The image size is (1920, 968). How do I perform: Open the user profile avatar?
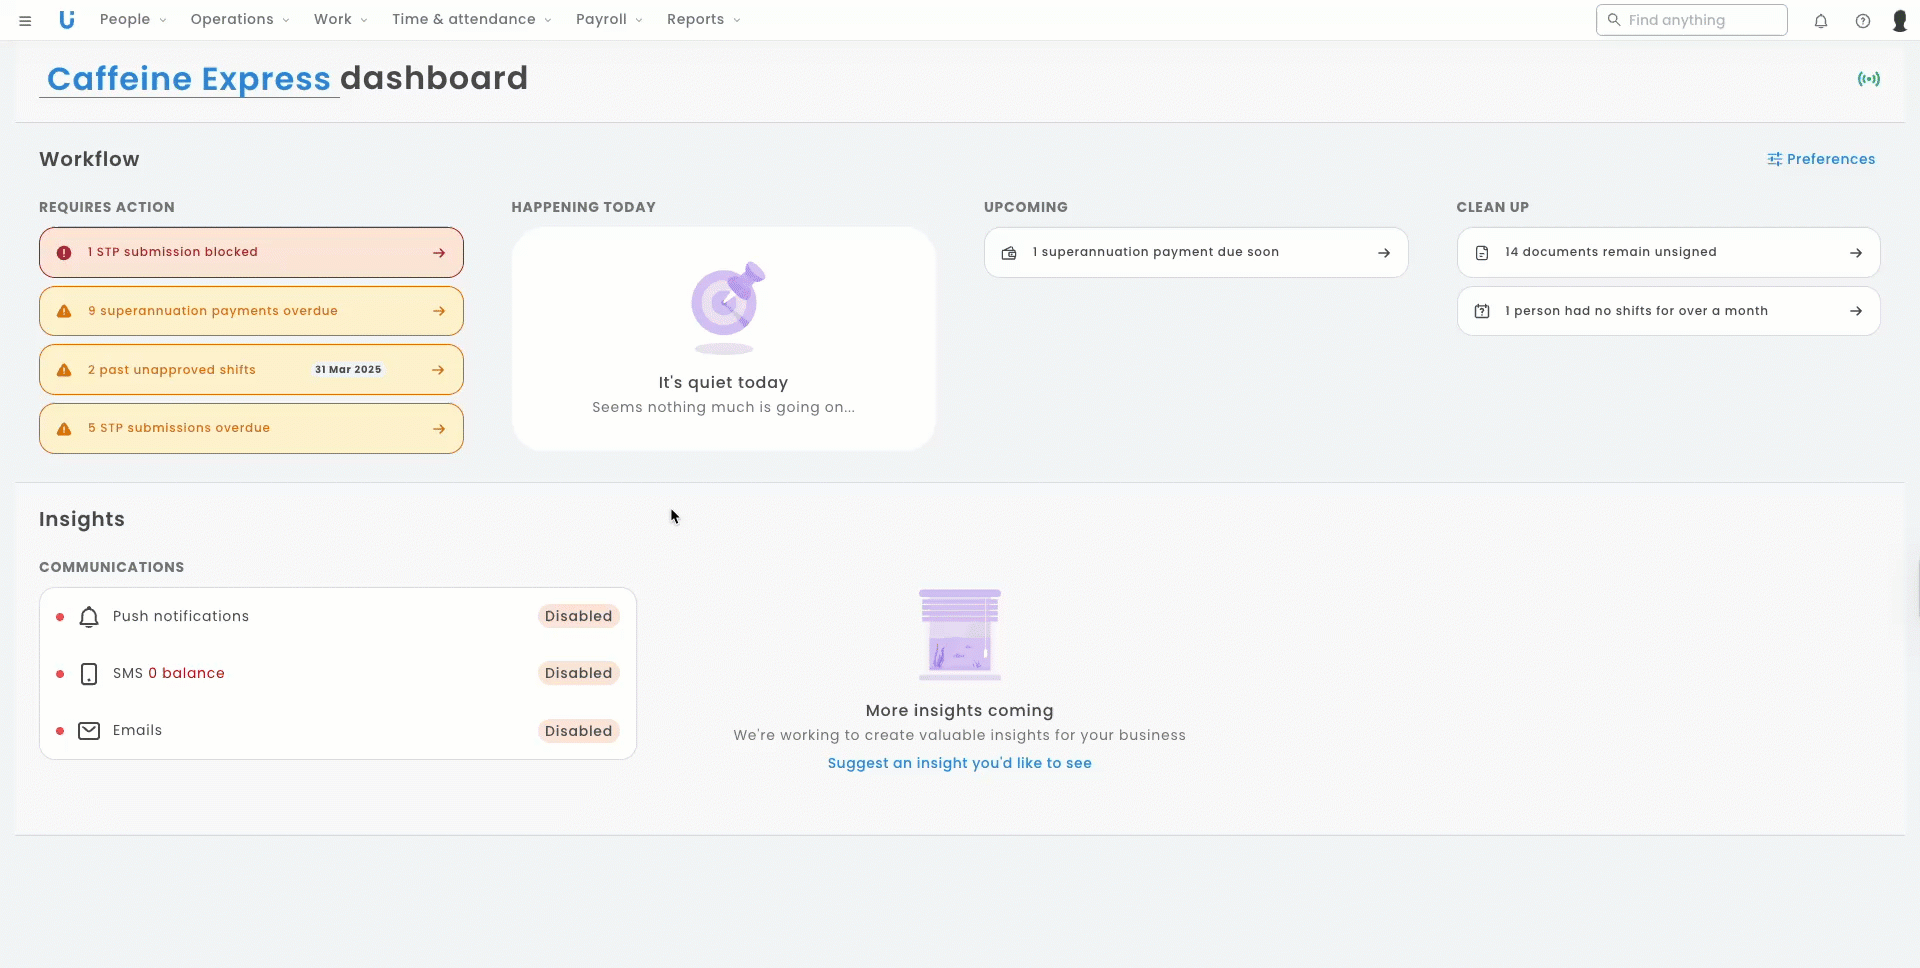pos(1900,21)
